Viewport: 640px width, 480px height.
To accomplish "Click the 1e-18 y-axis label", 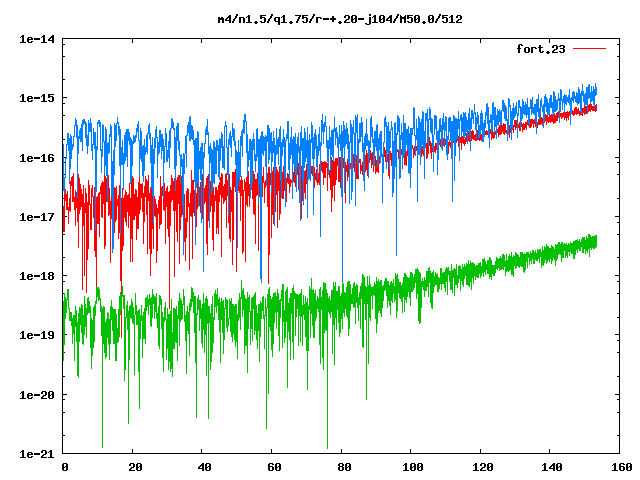I will pyautogui.click(x=37, y=276).
